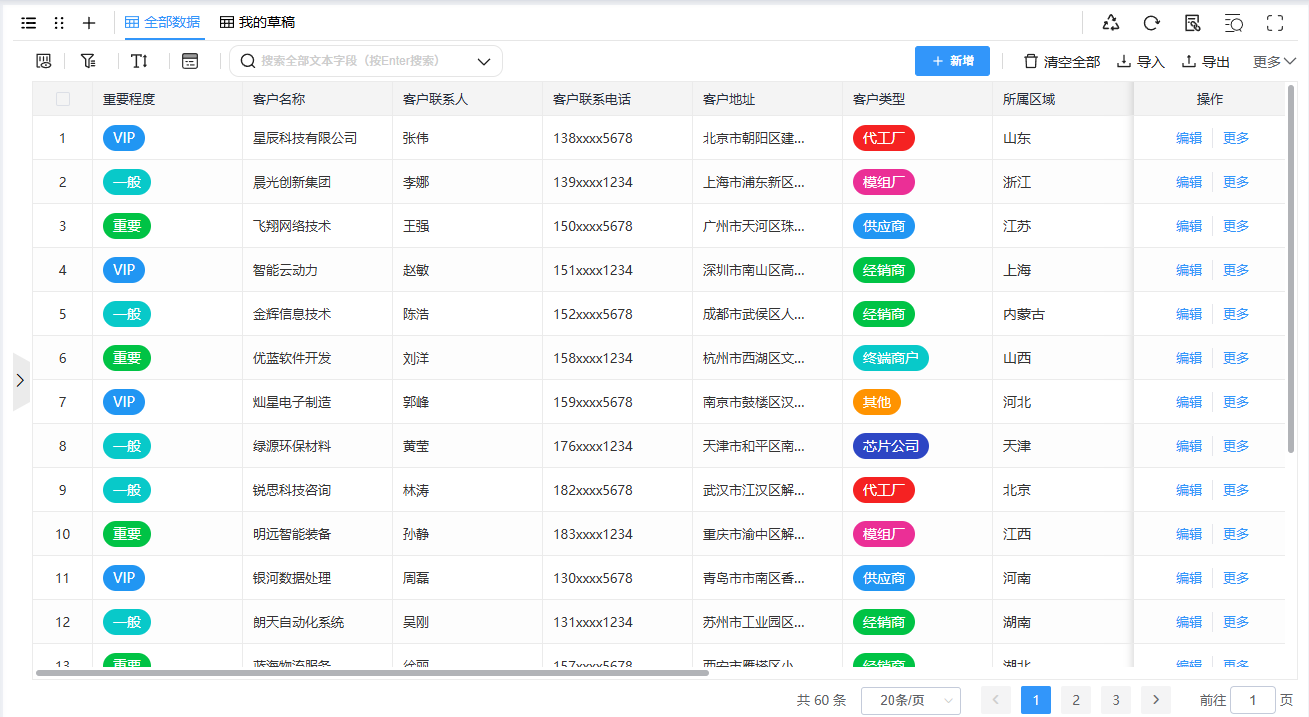The image size is (1309, 717).
Task: Select the 全部数据 tab
Action: (x=162, y=22)
